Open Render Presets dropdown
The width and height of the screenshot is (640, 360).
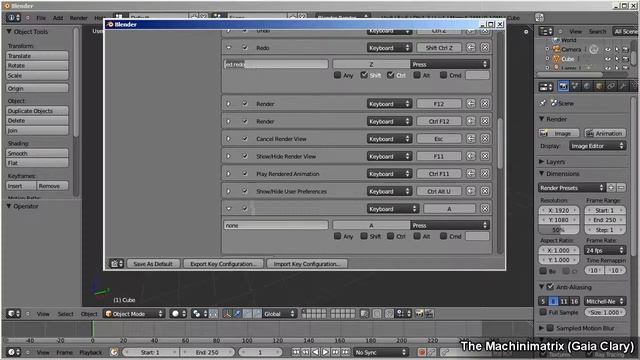point(571,188)
